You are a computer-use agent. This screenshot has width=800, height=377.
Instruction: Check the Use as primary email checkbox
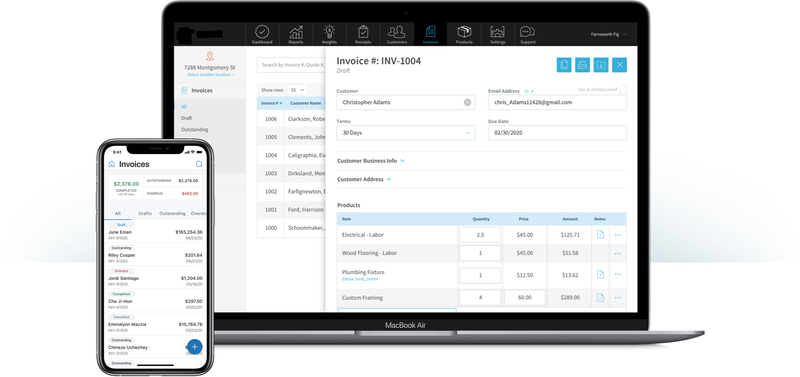point(622,89)
